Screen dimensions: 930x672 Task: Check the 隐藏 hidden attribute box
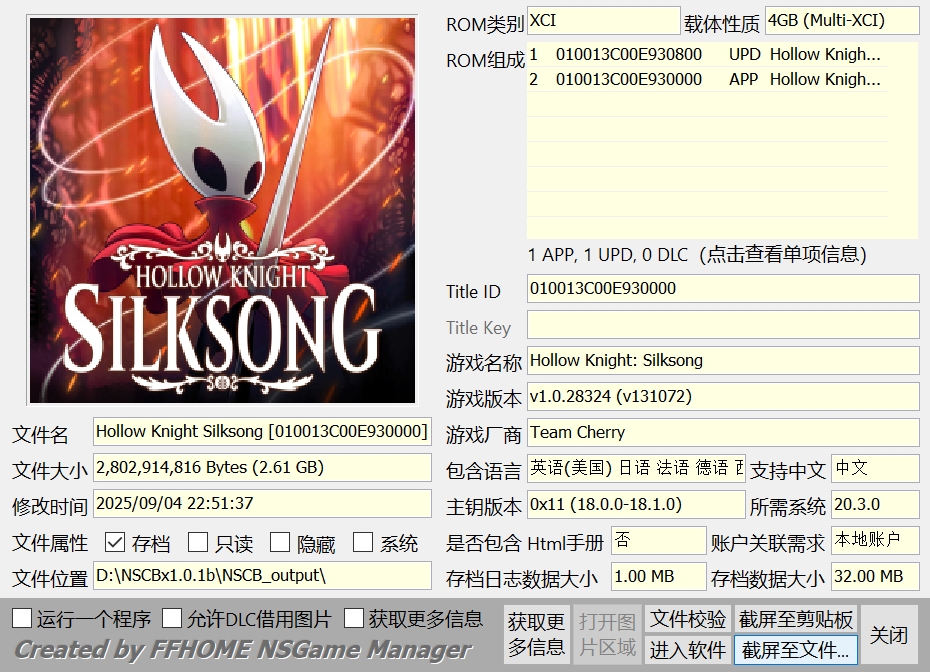point(280,542)
